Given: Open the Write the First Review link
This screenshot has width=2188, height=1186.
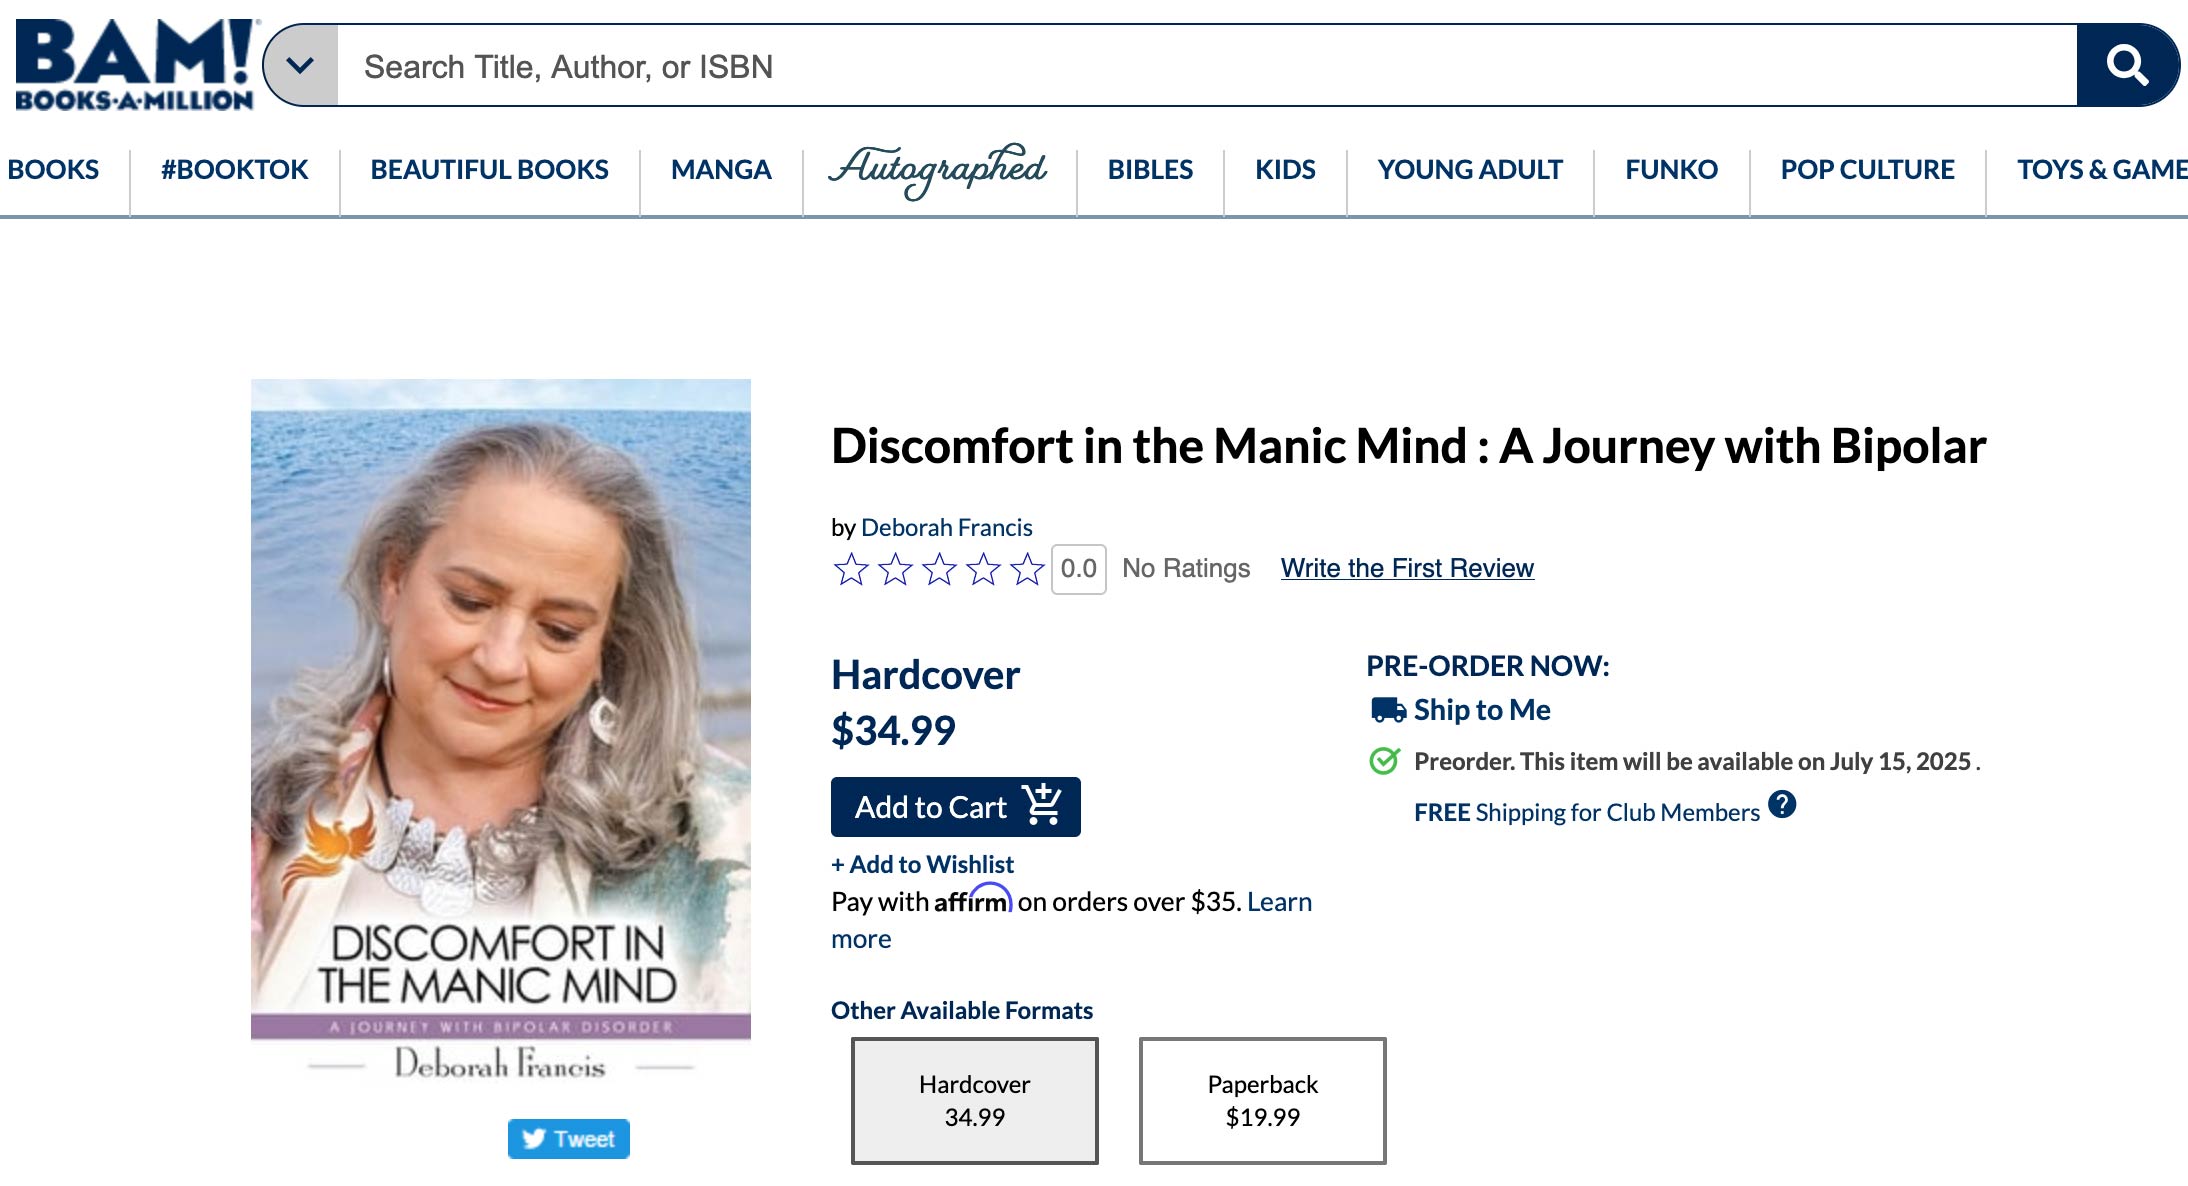Looking at the screenshot, I should tap(1407, 568).
